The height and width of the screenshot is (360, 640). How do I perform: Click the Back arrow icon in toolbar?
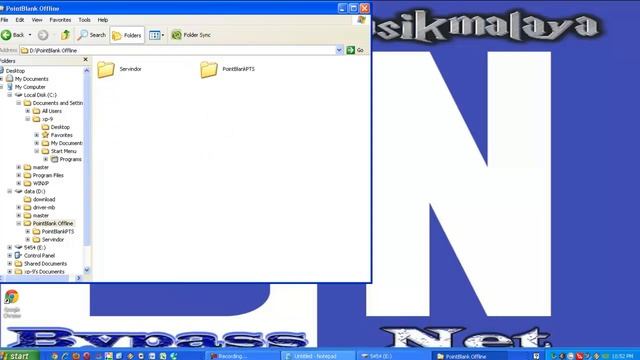tap(6, 35)
